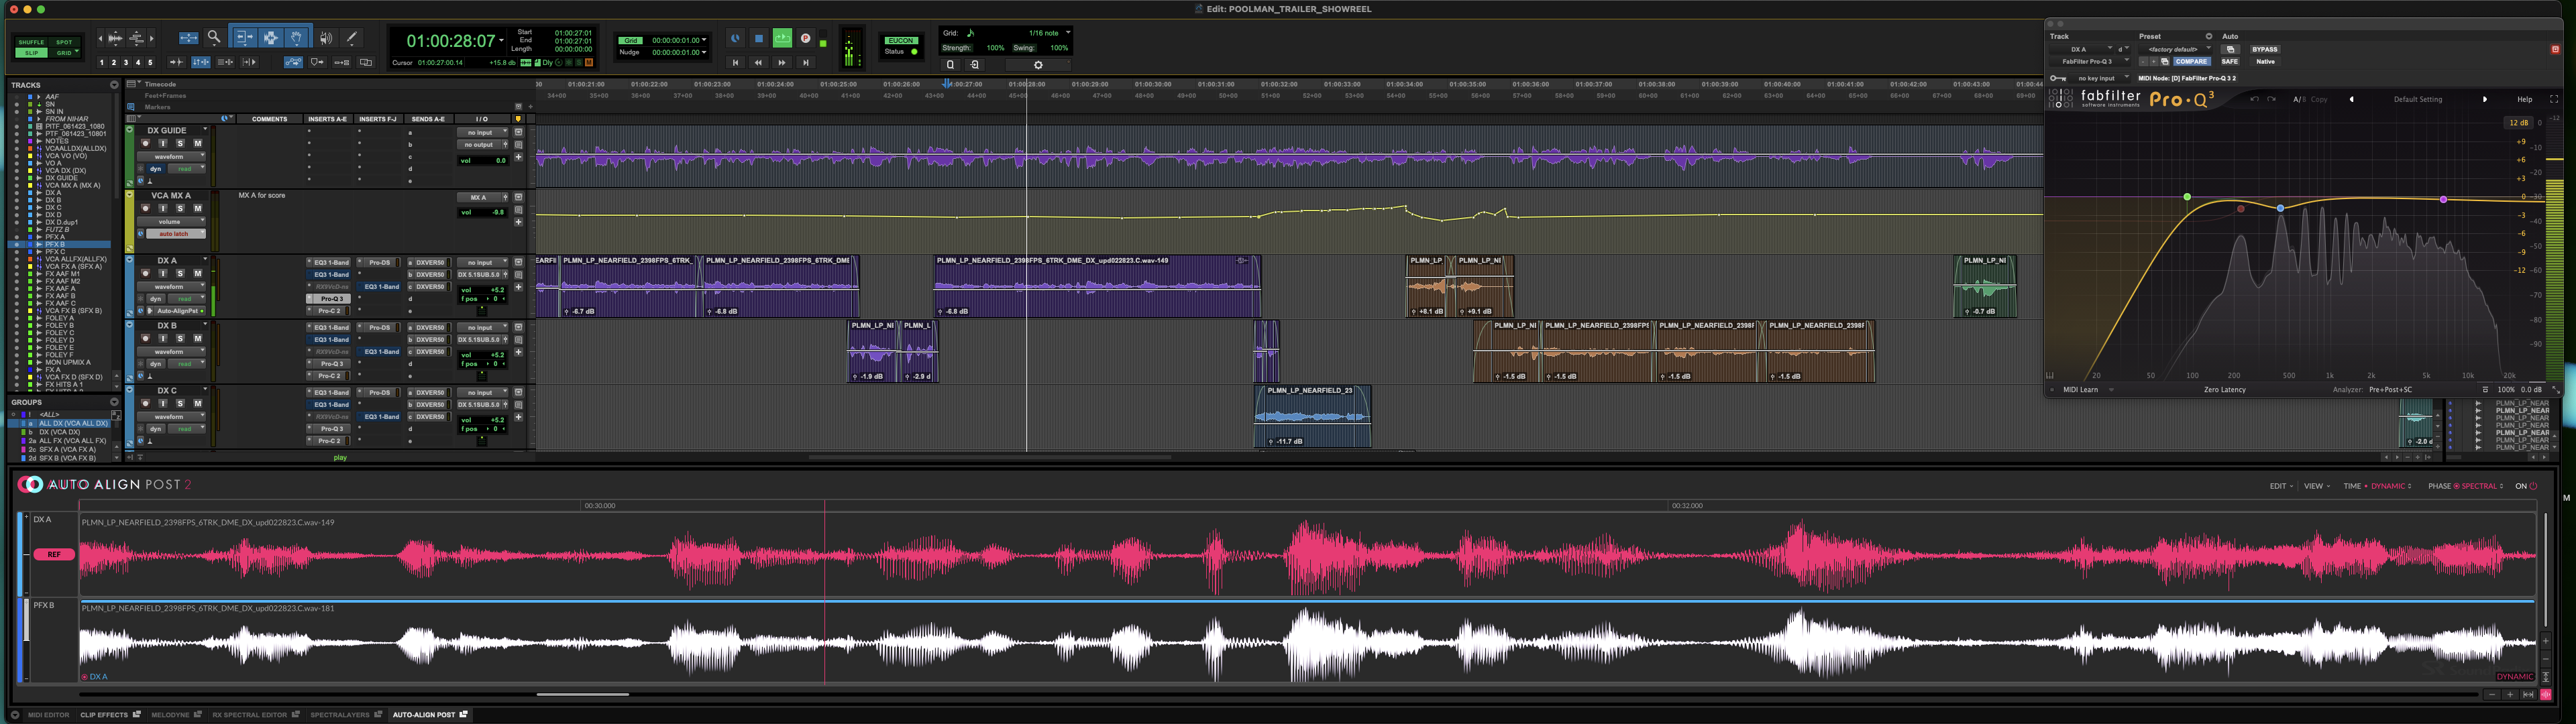Click Help in Pro-Q 3
Viewport: 2576px width, 724px height.
click(2525, 99)
